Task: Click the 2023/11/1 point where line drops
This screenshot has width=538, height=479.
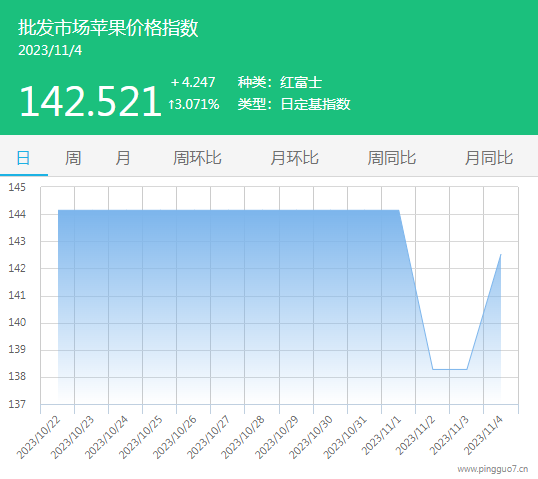Action: pos(399,210)
